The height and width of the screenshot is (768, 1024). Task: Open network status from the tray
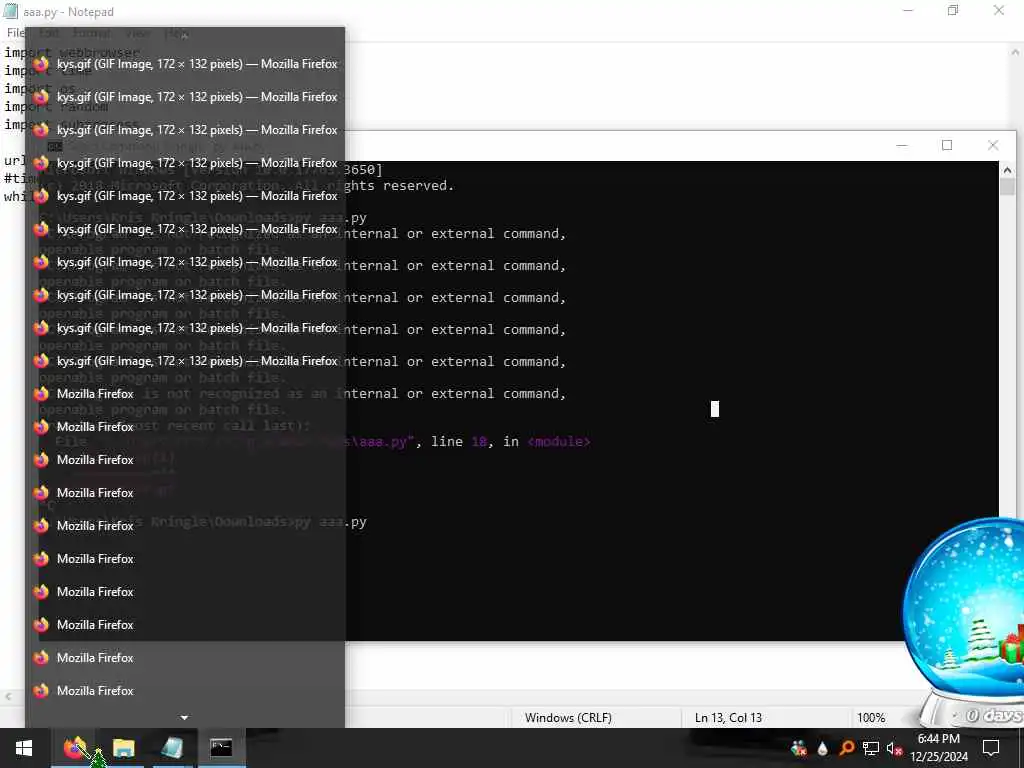pyautogui.click(x=871, y=748)
